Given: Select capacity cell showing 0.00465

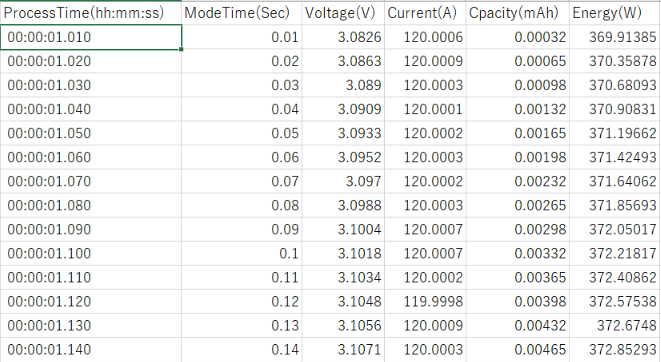Looking at the screenshot, I should pos(518,349).
